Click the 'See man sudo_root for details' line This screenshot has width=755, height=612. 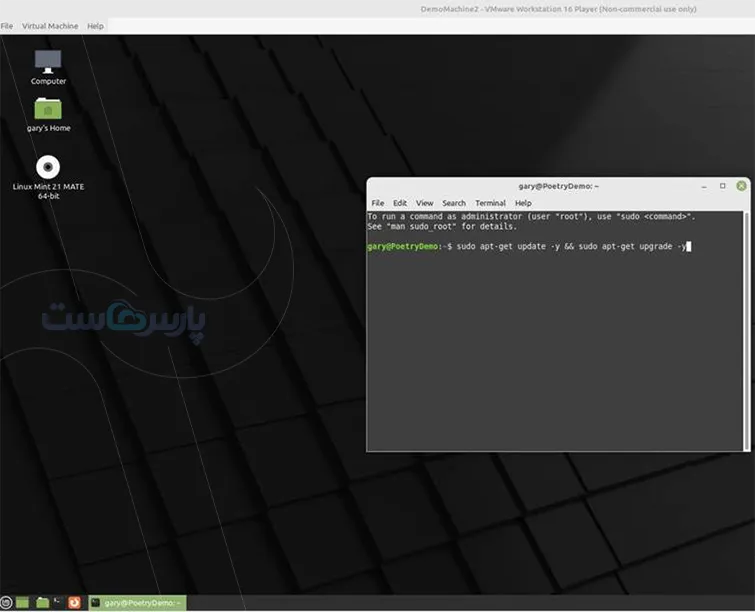(x=442, y=226)
